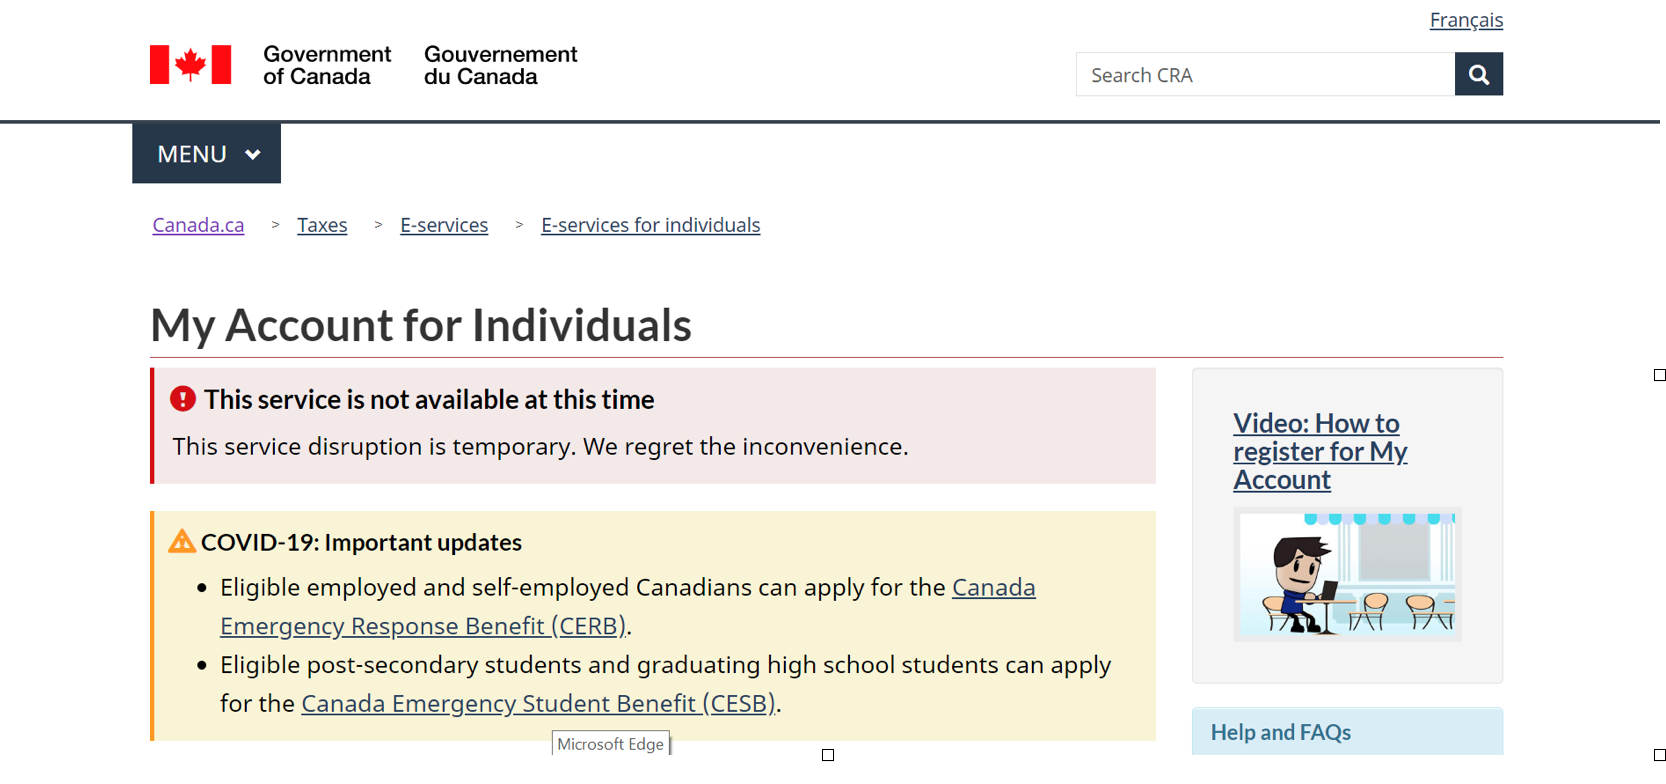The height and width of the screenshot is (784, 1666).
Task: Click the Canada flag logo
Action: [x=190, y=64]
